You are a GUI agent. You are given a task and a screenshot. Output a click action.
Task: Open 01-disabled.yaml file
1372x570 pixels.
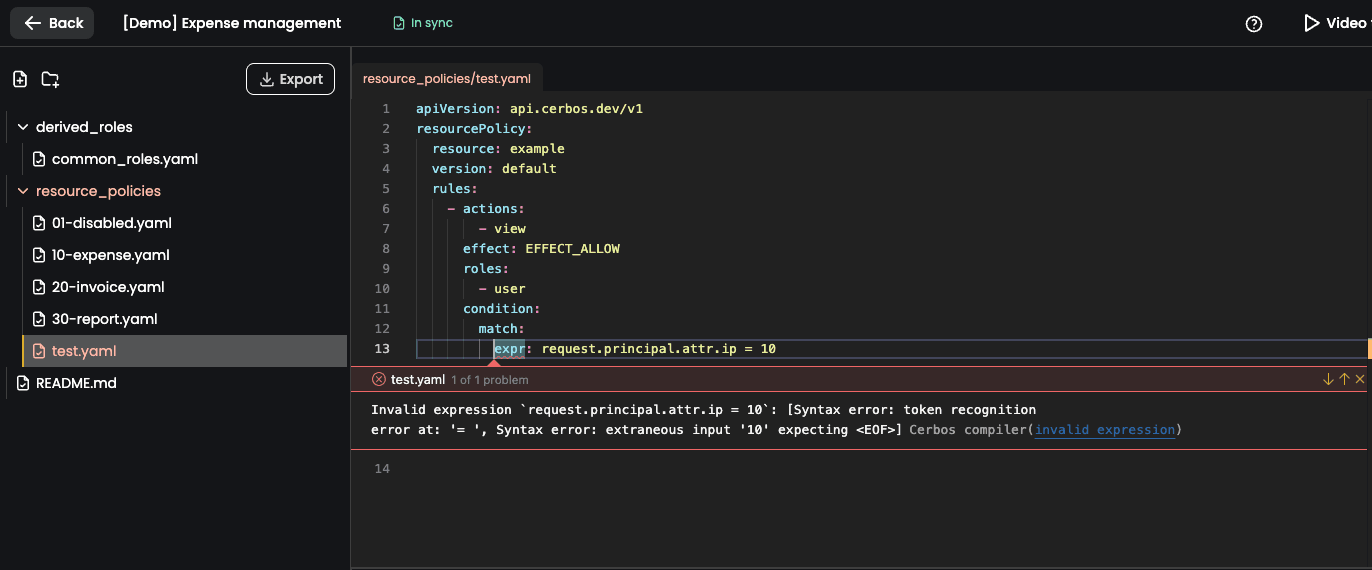point(112,223)
